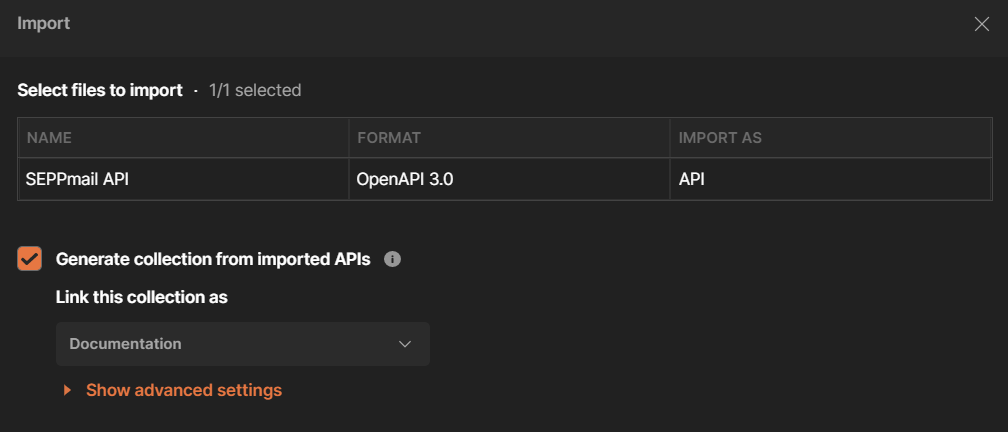Click the API value under Import As
The width and height of the screenshot is (1008, 432).
[x=692, y=180]
